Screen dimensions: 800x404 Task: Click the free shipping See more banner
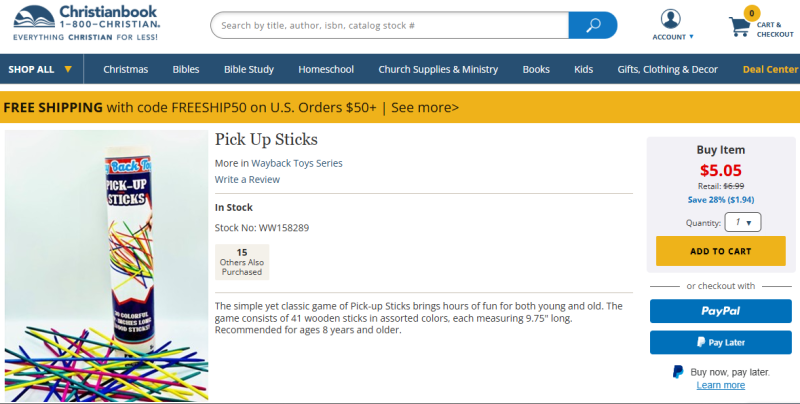tap(425, 107)
